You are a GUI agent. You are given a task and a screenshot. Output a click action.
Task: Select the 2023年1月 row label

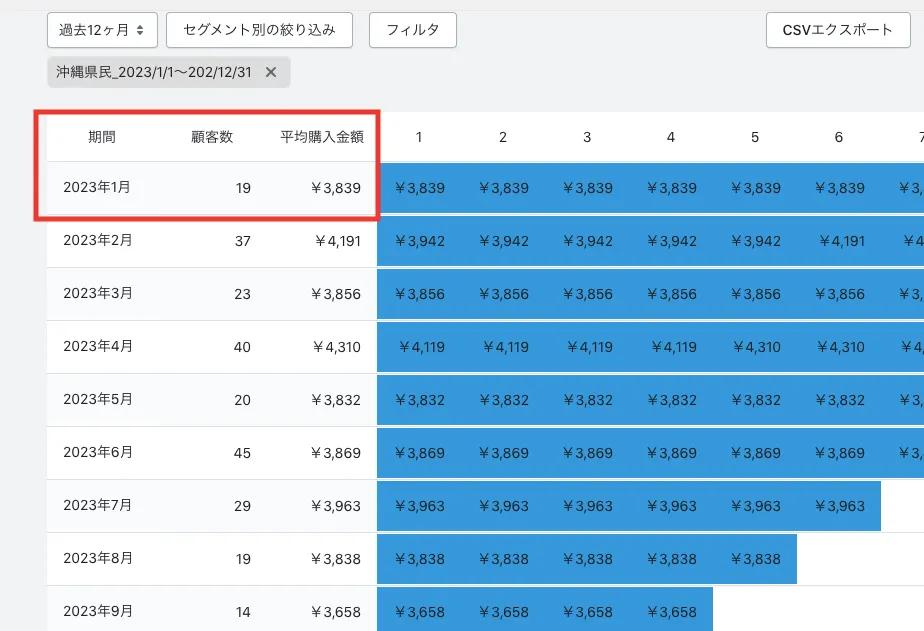(x=97, y=187)
